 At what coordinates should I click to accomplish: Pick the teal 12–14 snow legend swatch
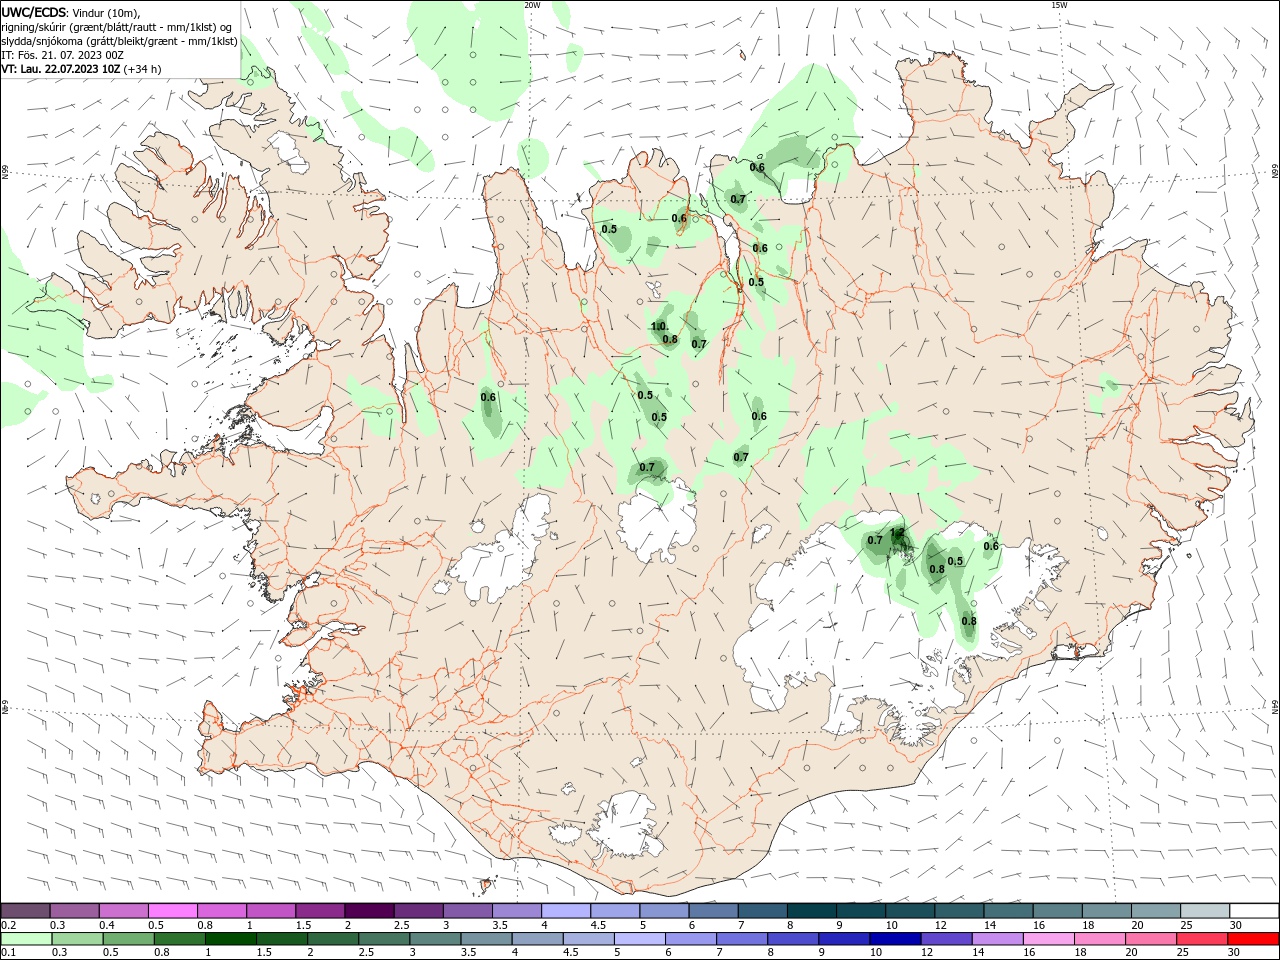(959, 911)
